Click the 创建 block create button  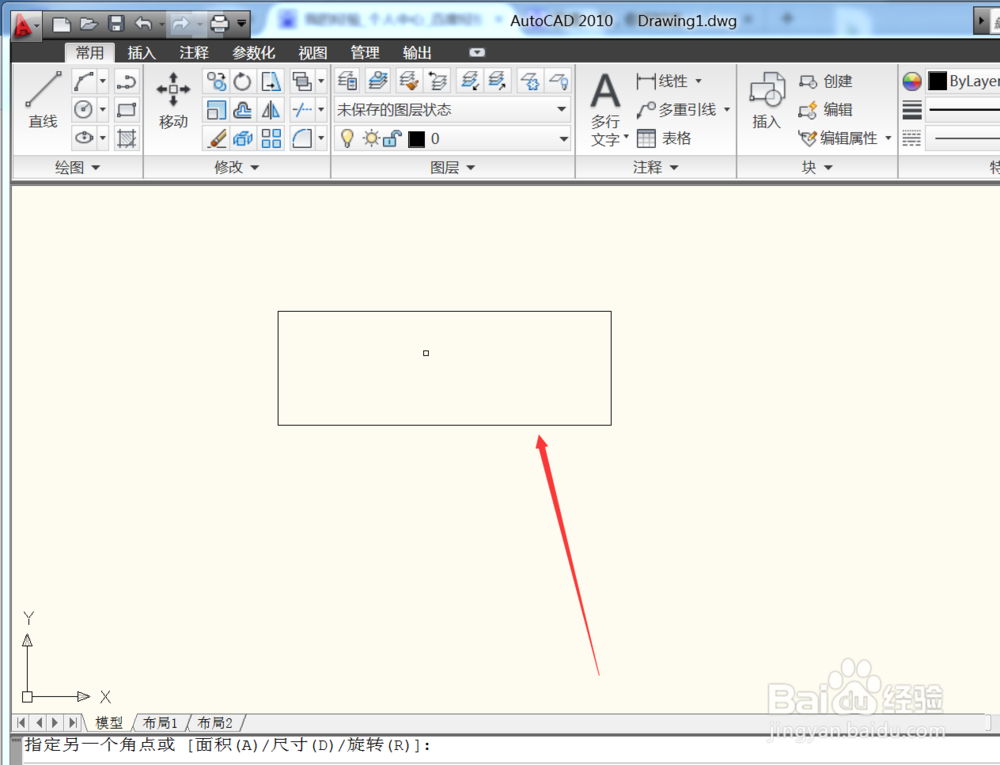(x=825, y=82)
